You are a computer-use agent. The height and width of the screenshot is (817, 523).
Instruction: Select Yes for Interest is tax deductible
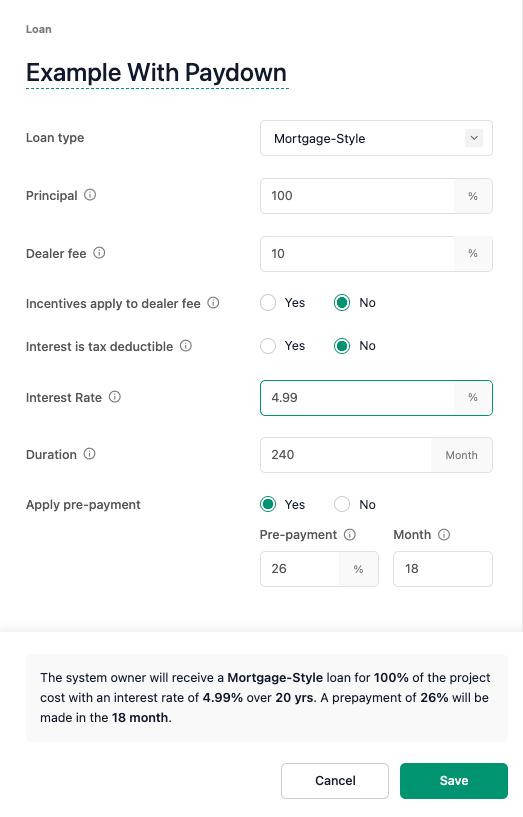(x=268, y=346)
